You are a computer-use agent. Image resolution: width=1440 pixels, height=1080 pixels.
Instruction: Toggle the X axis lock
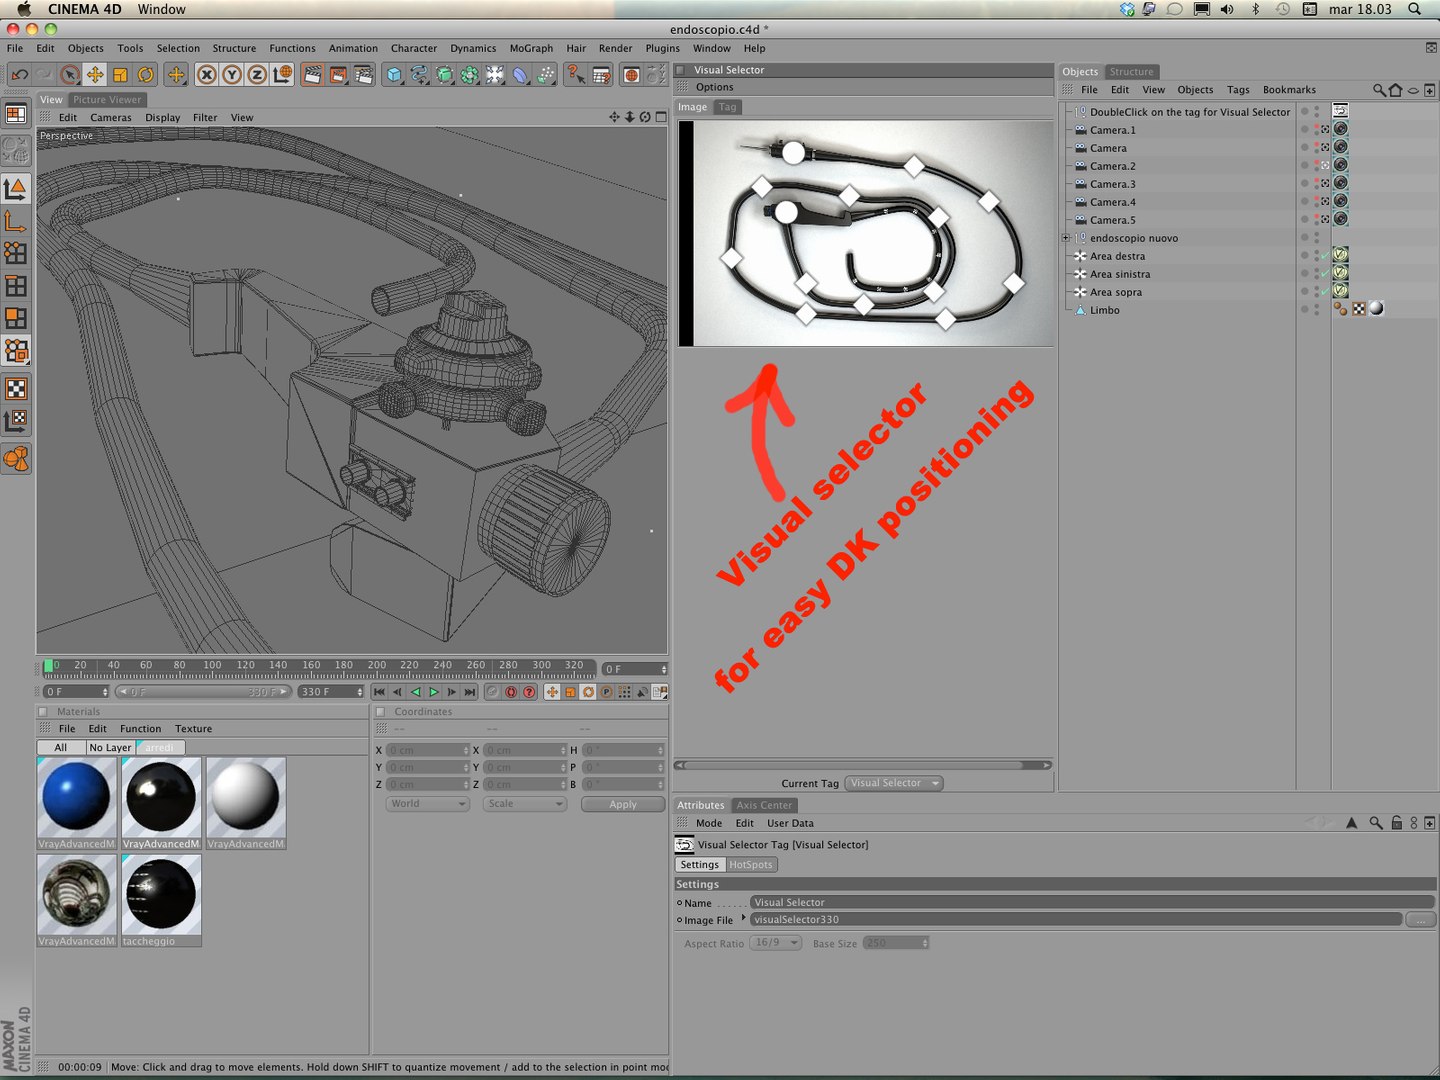(207, 75)
